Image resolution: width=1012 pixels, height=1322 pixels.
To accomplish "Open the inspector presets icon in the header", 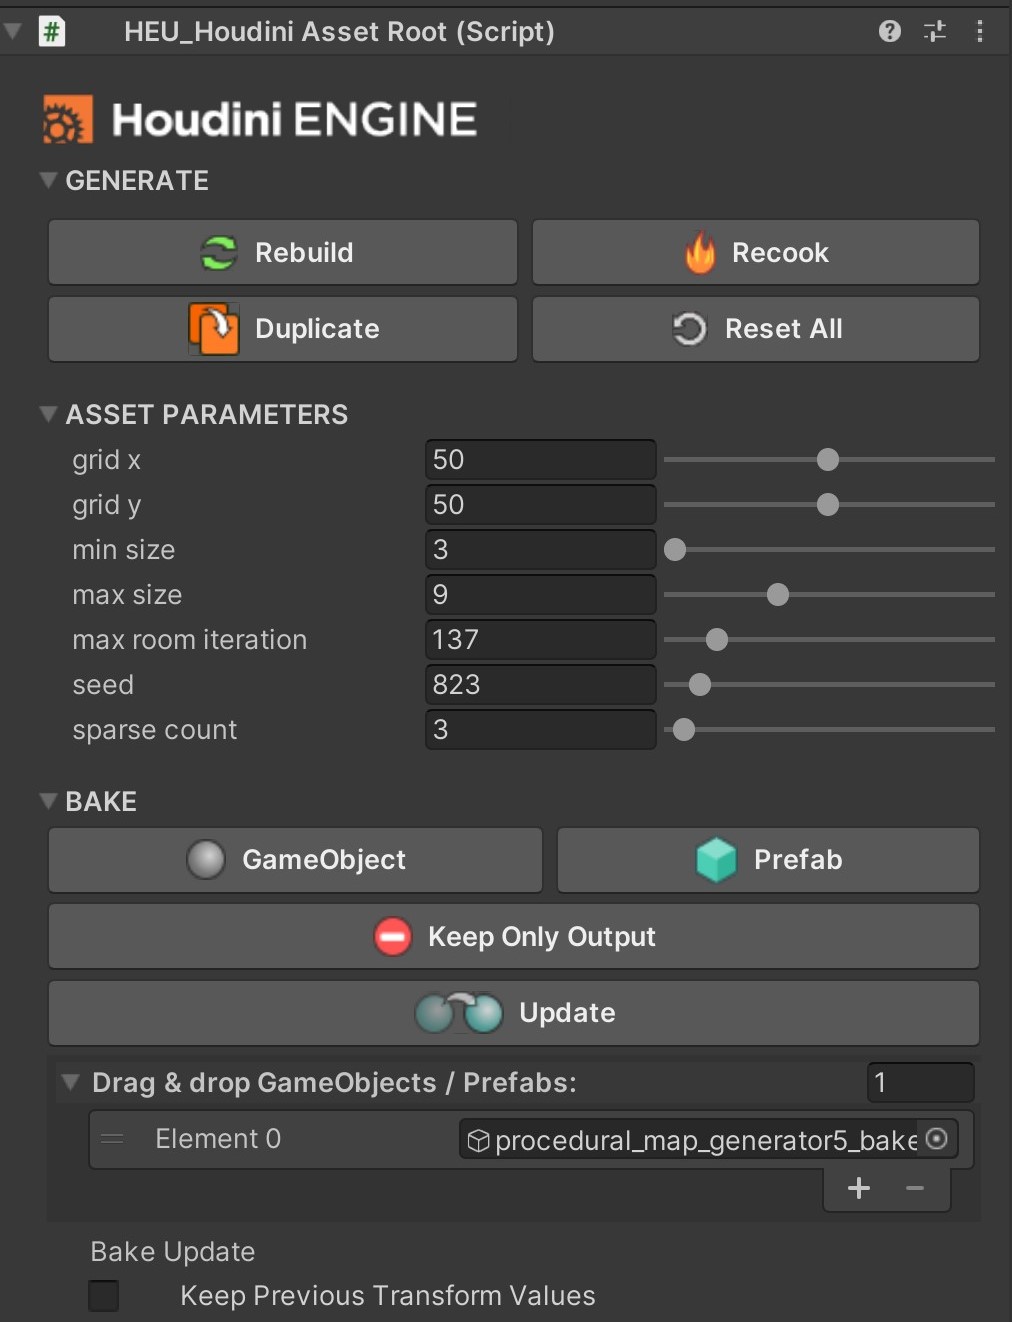I will (x=934, y=31).
